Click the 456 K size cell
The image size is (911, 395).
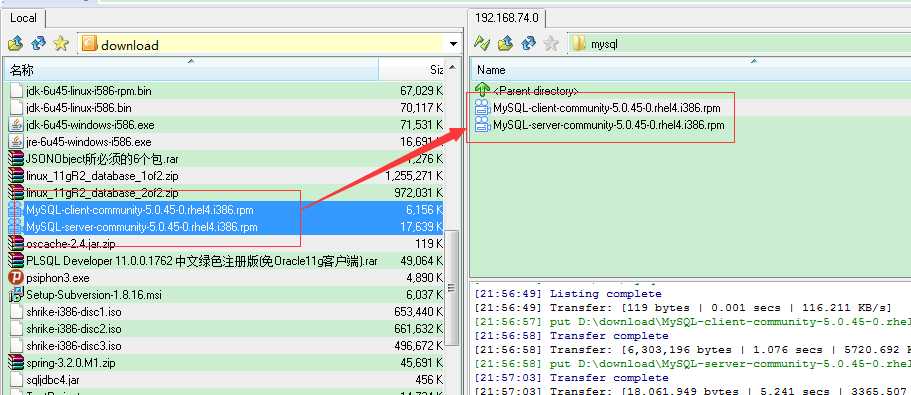pyautogui.click(x=429, y=380)
